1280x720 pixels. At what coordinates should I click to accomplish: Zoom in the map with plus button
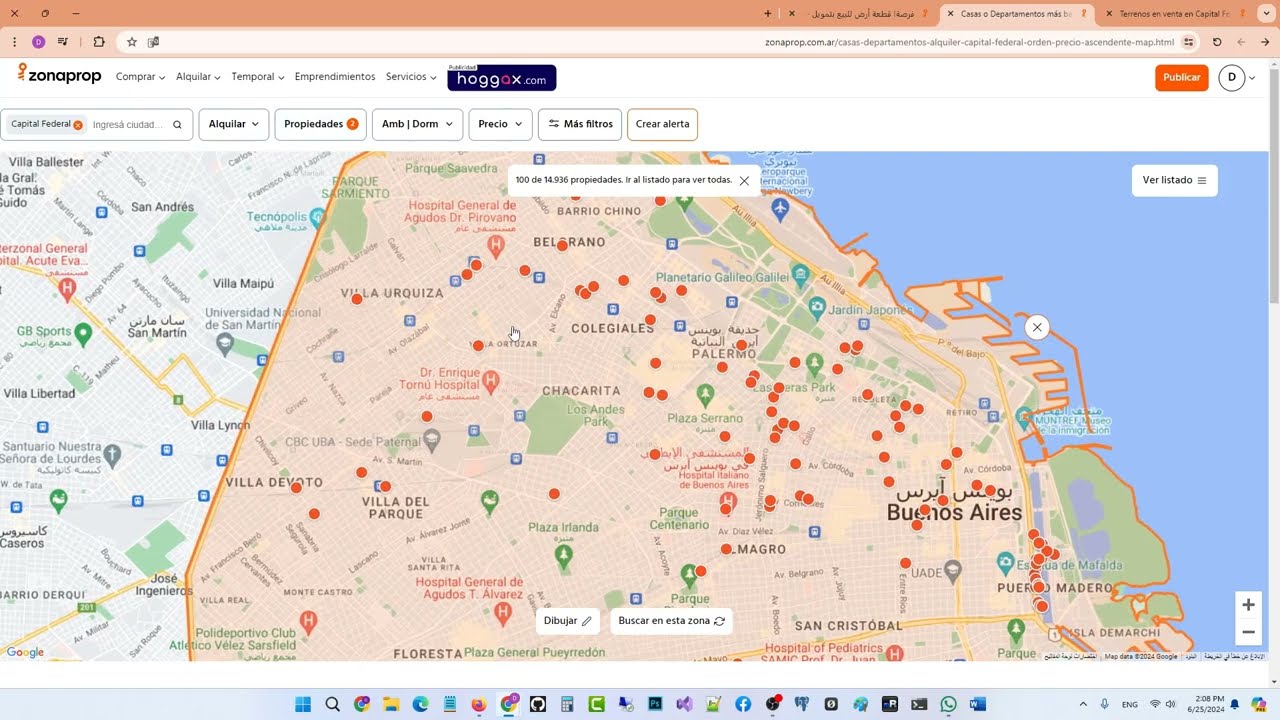pos(1248,605)
